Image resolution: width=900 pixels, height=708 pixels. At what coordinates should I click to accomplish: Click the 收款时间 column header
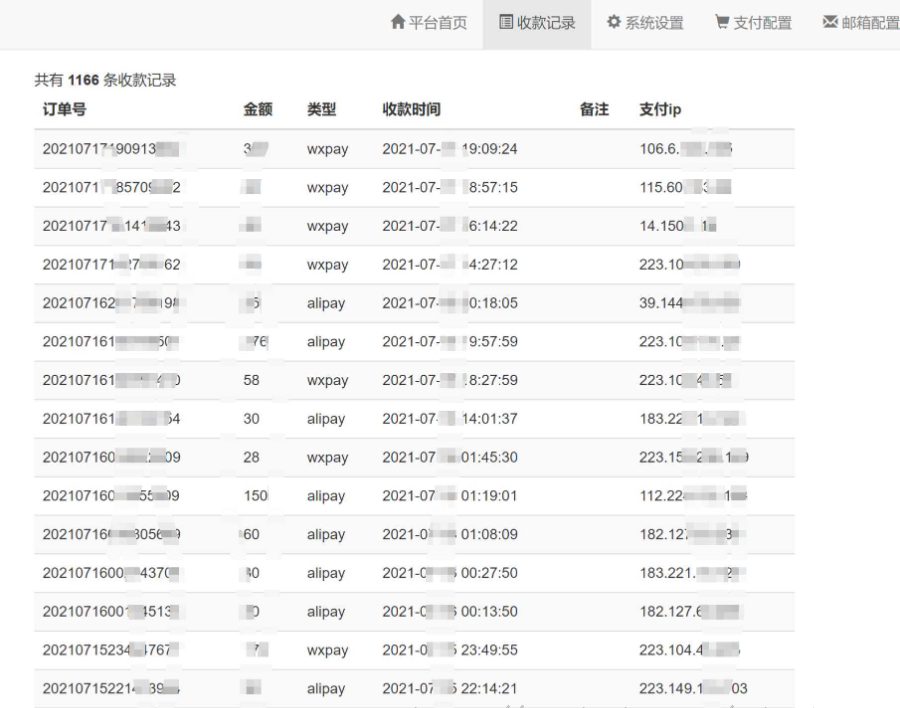(x=411, y=109)
